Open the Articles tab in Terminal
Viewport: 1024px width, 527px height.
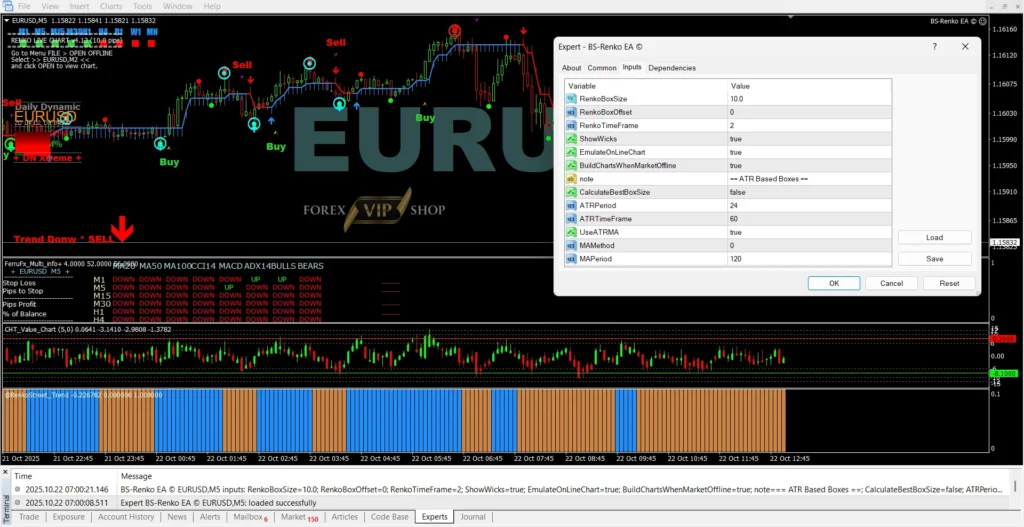point(345,517)
